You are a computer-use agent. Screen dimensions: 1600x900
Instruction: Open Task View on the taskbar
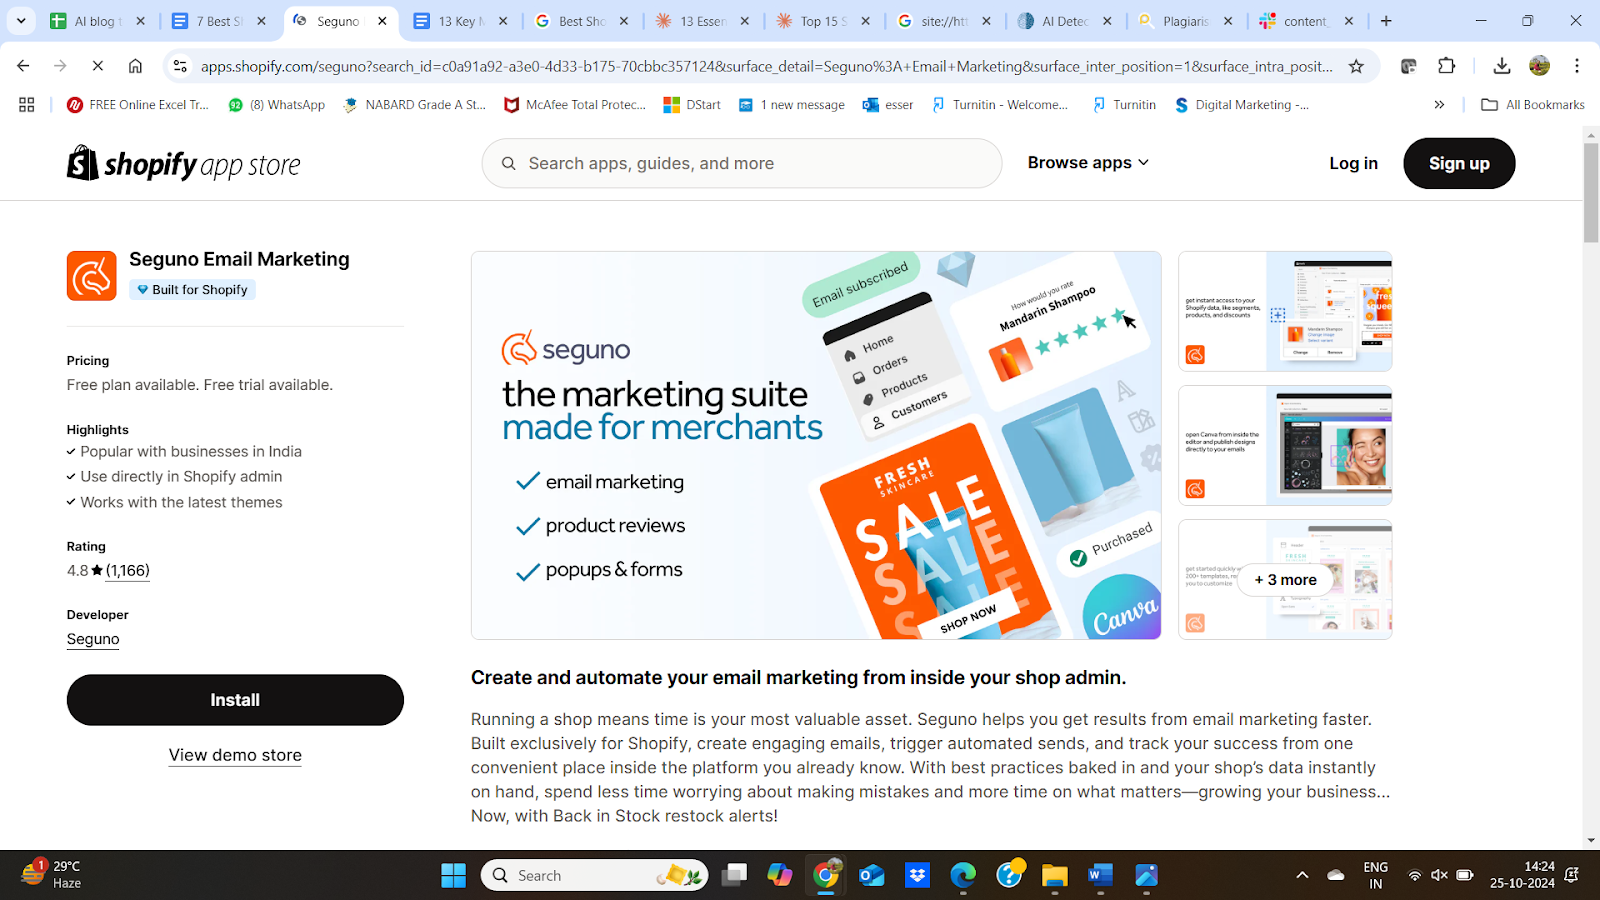coord(735,875)
